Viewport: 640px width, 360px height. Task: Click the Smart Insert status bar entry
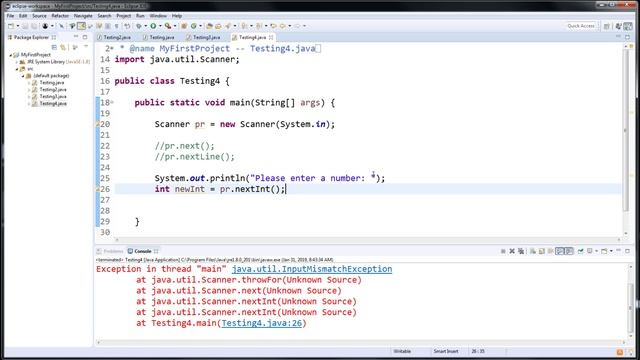point(446,351)
